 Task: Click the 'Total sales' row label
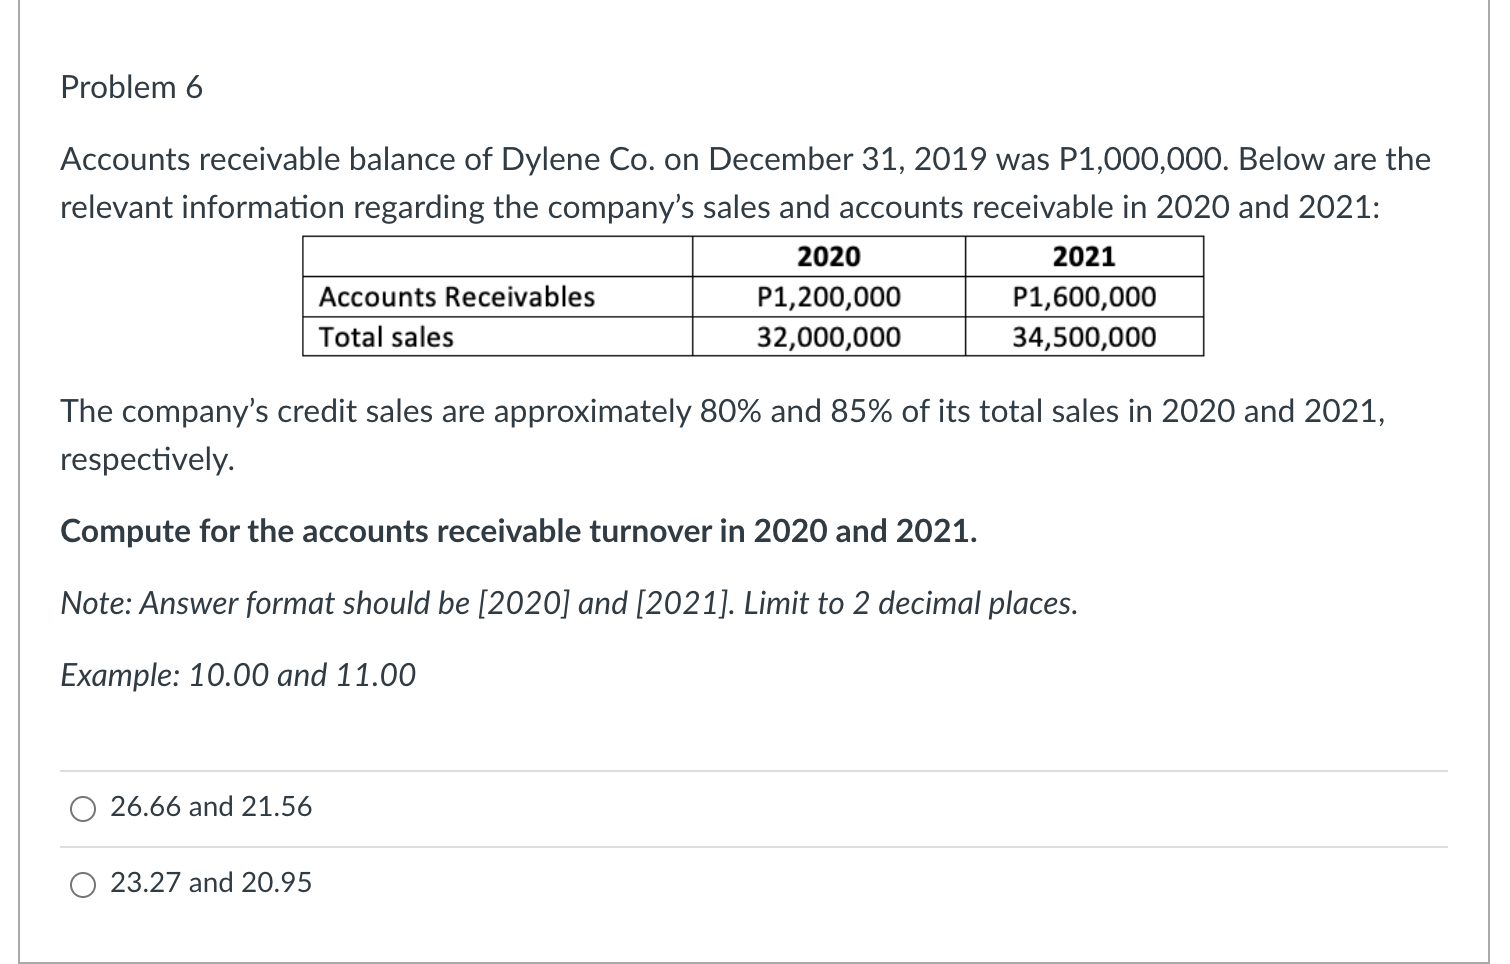coord(386,337)
